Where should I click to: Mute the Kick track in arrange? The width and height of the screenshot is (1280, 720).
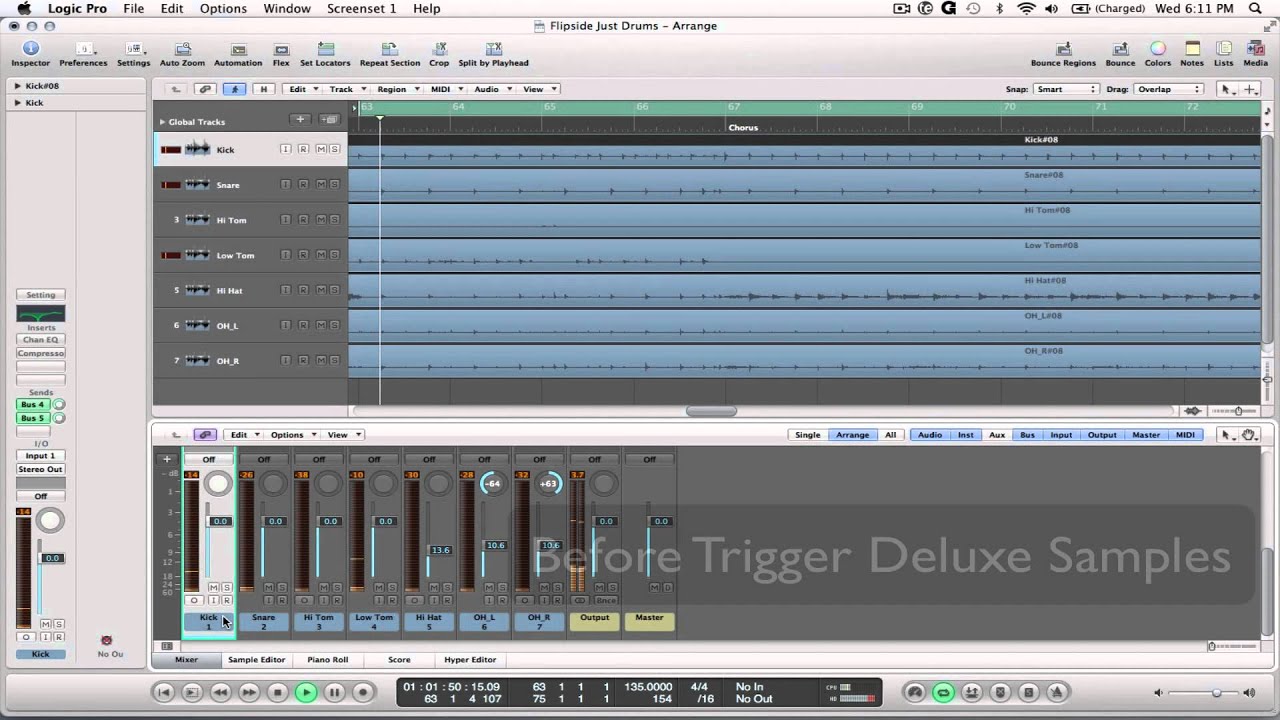(x=320, y=150)
